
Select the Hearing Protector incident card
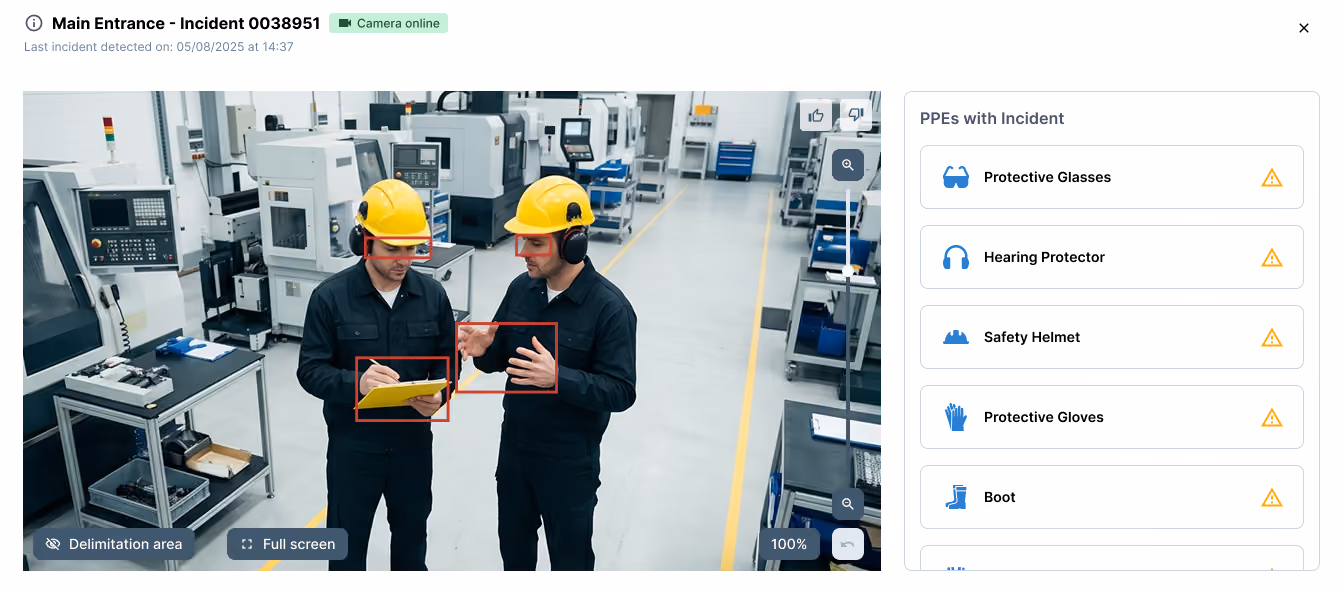coord(1111,257)
